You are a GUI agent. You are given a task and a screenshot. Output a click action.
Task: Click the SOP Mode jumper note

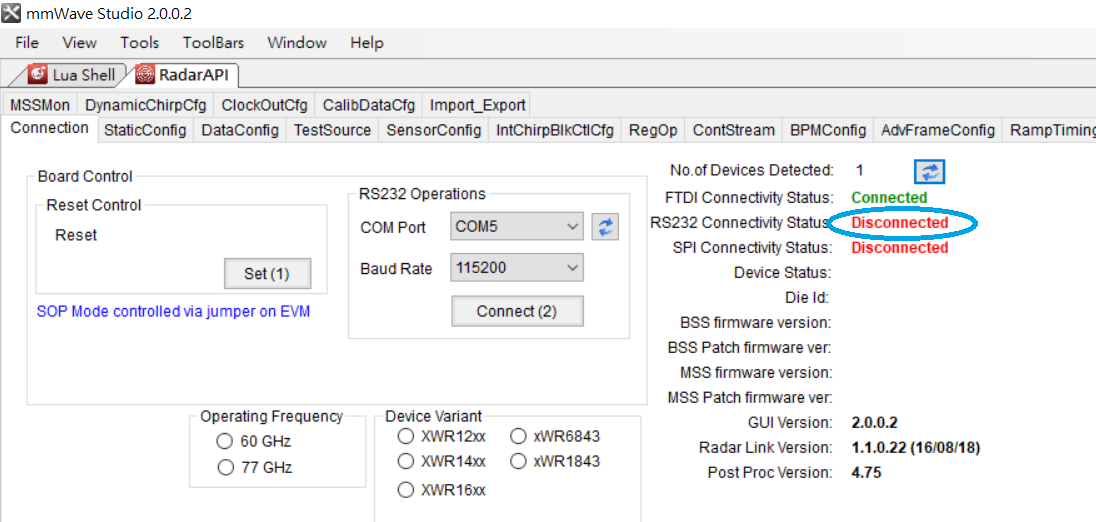(173, 312)
